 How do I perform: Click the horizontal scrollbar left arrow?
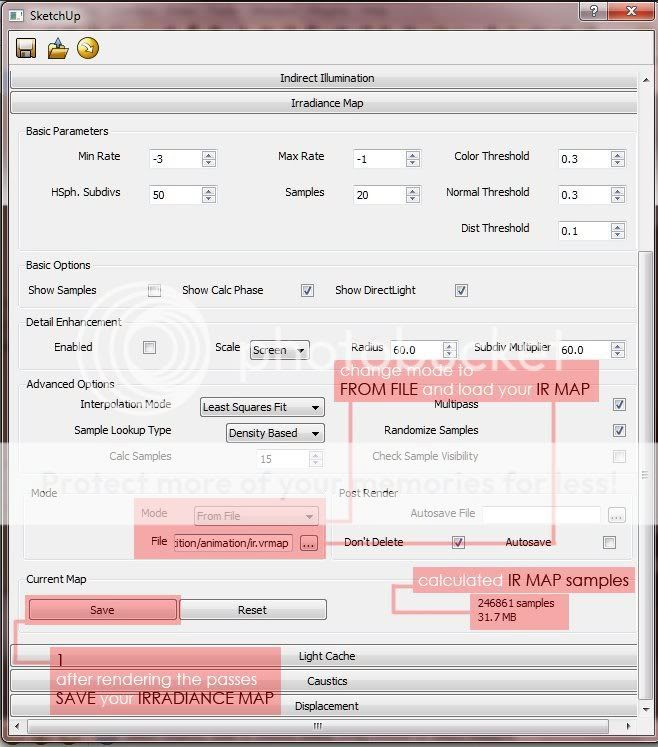click(x=18, y=727)
